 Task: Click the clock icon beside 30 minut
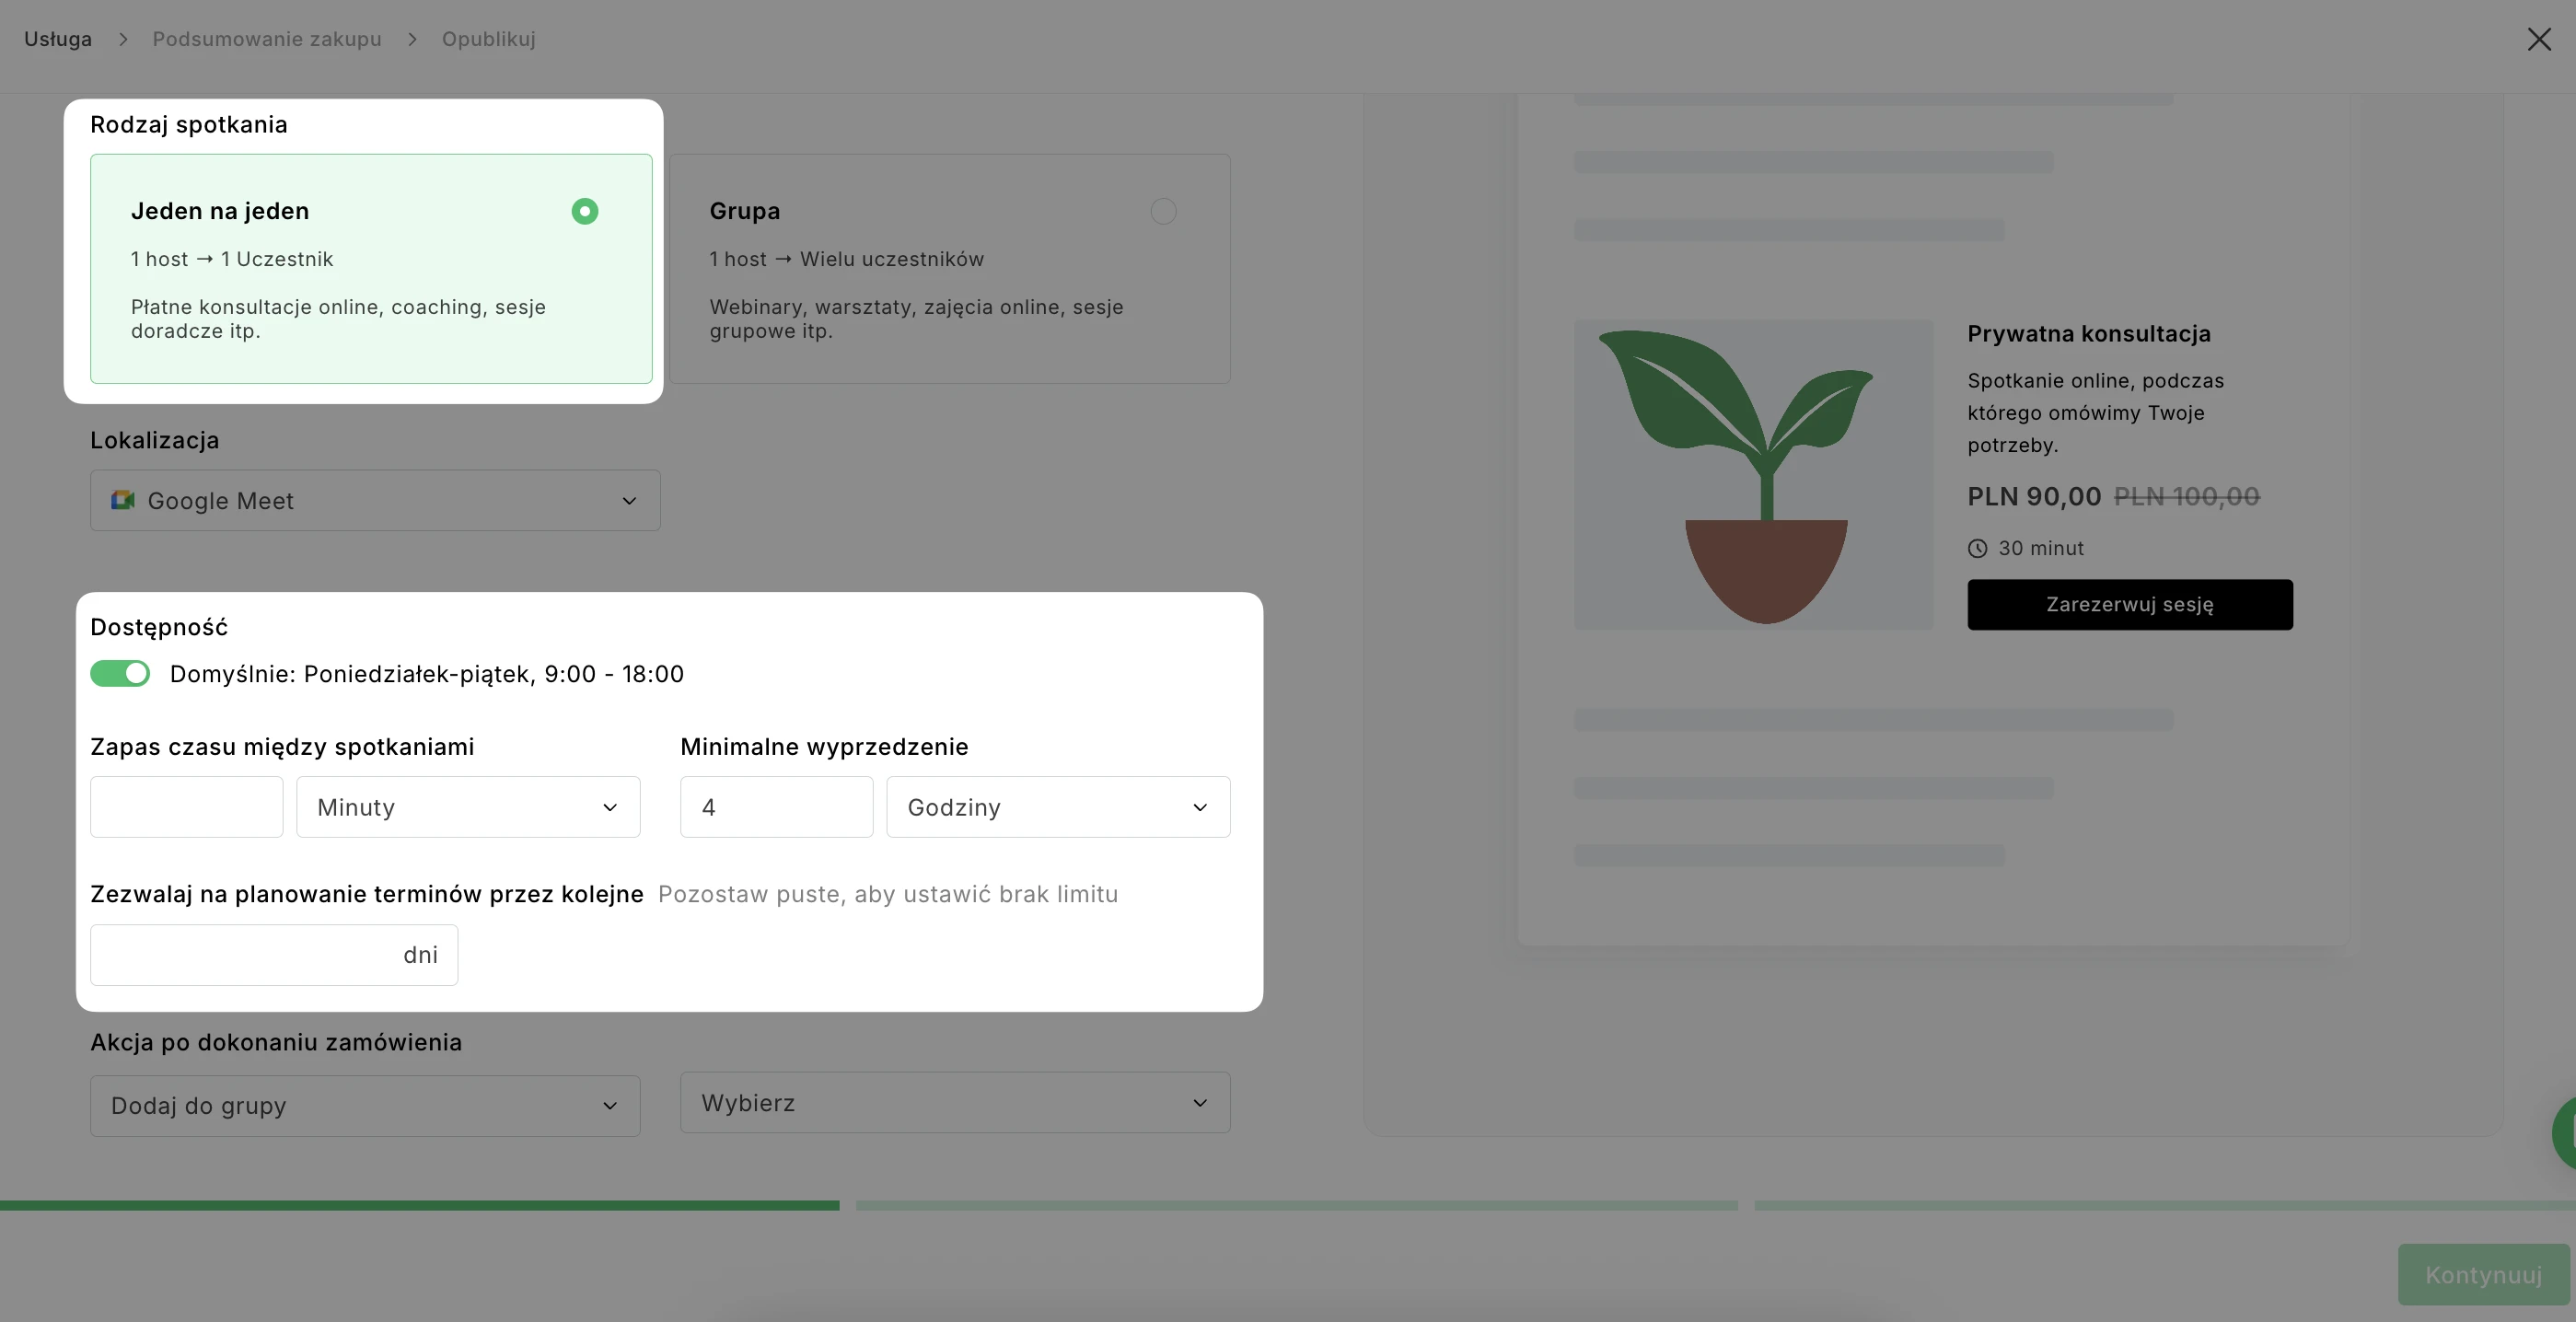tap(1977, 548)
